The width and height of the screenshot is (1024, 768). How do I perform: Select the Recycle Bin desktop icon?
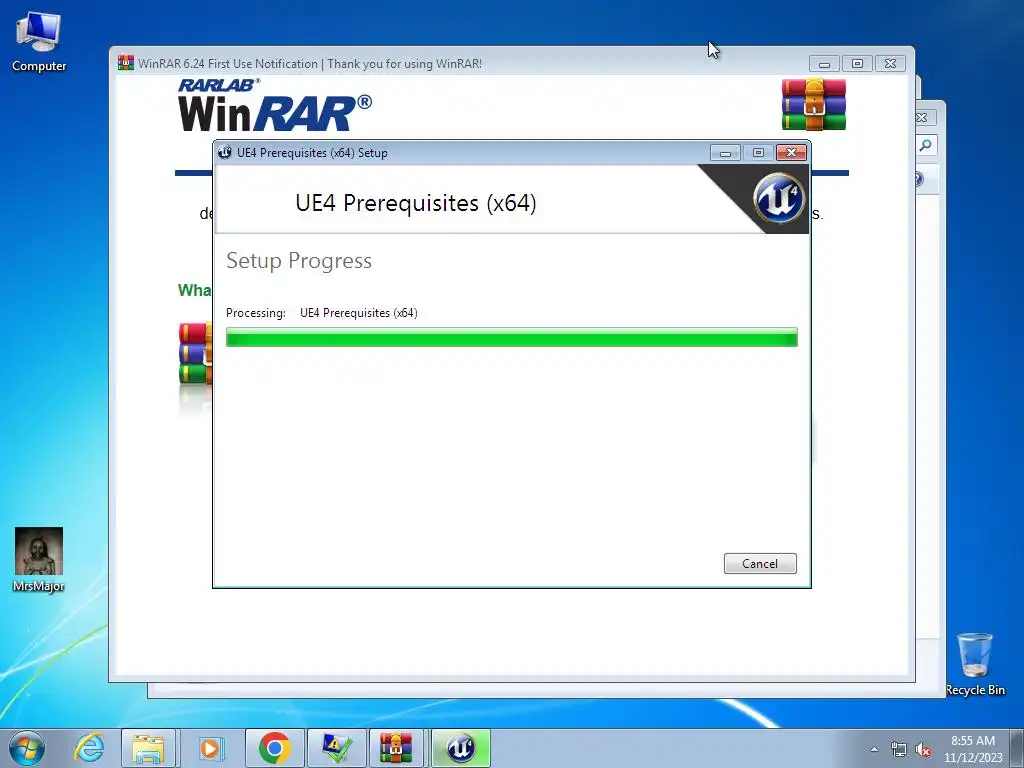(974, 664)
